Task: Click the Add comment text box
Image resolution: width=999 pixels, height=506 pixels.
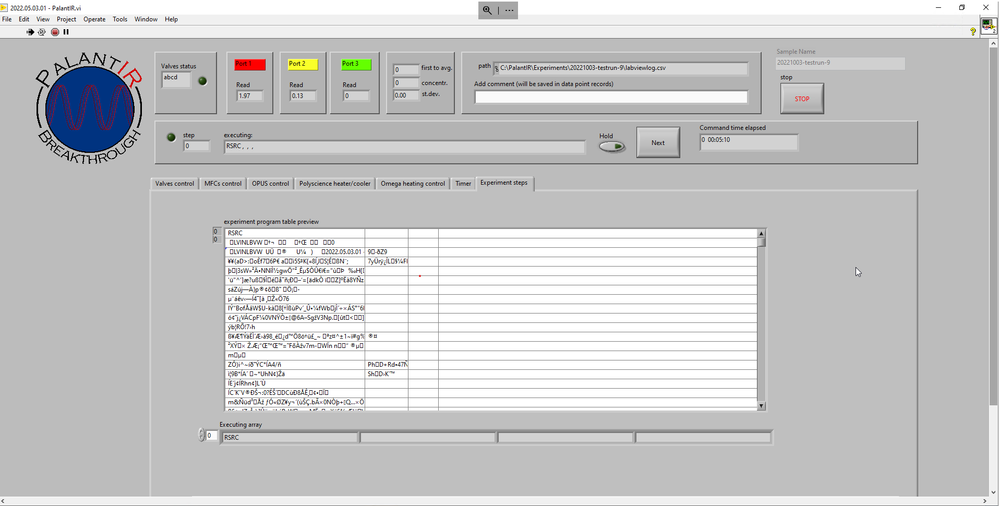Action: [x=611, y=97]
